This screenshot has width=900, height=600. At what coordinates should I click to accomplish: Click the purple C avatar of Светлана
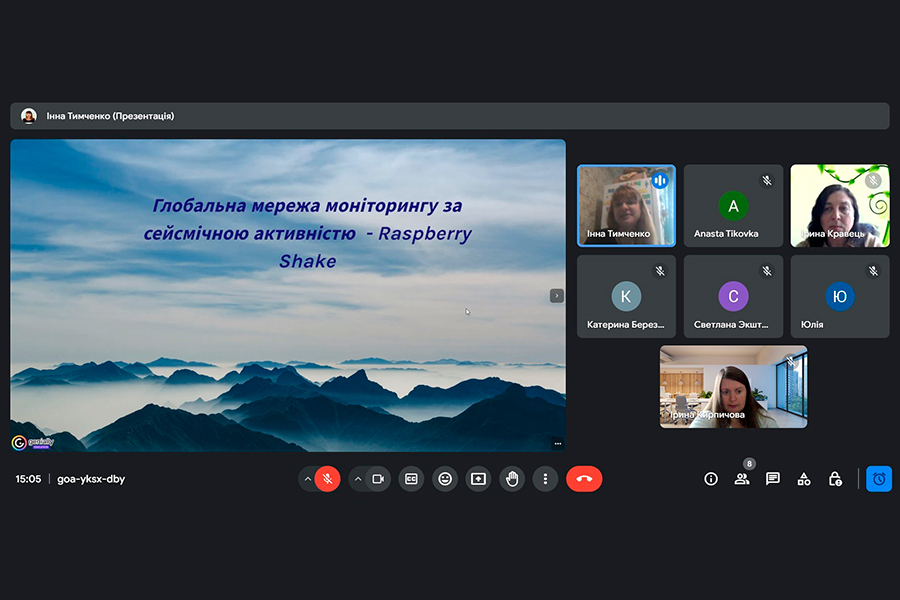click(x=733, y=296)
